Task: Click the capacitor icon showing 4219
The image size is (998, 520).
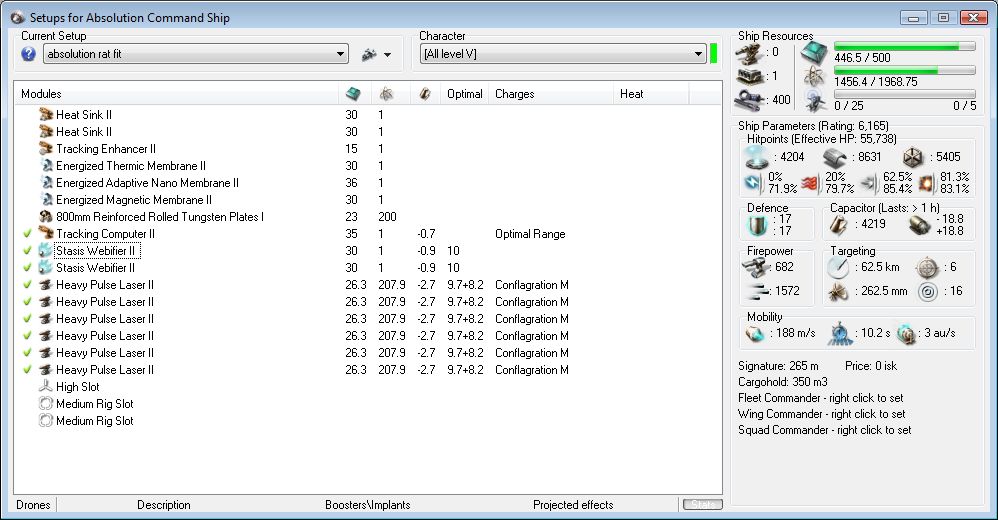Action: tap(838, 225)
